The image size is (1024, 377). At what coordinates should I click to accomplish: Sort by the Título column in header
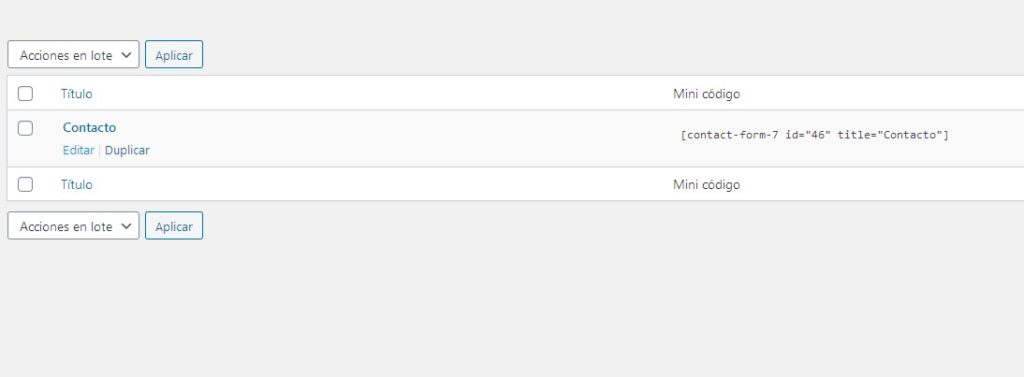pos(76,94)
